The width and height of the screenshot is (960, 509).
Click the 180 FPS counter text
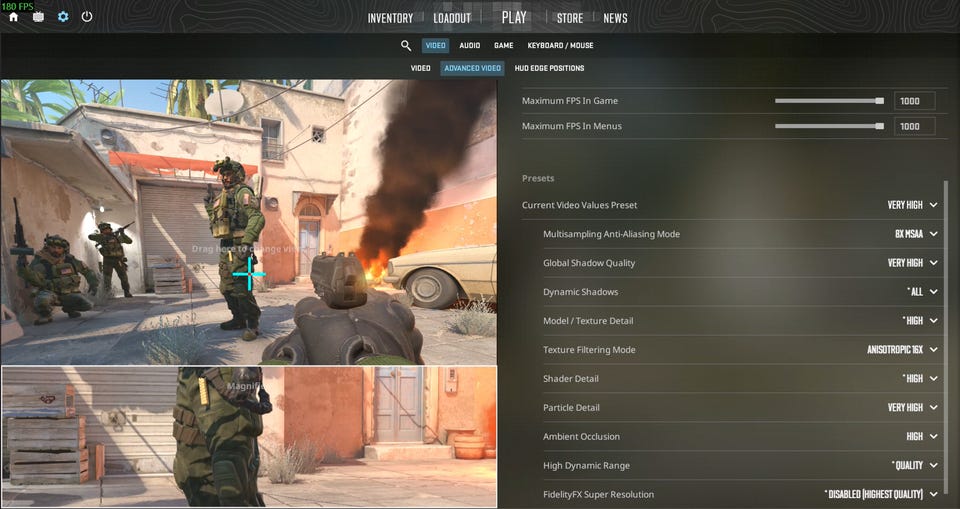17,6
